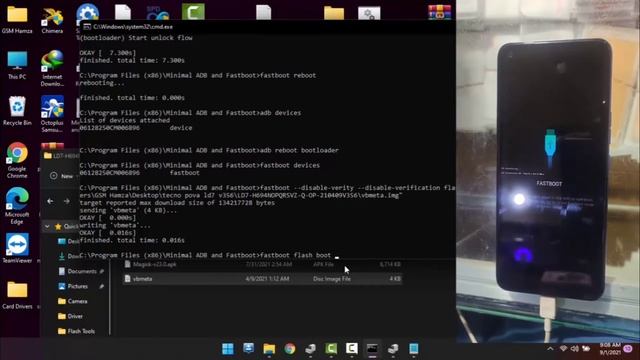
Task: Open the Card Drivers desktop folder
Action: point(17,295)
